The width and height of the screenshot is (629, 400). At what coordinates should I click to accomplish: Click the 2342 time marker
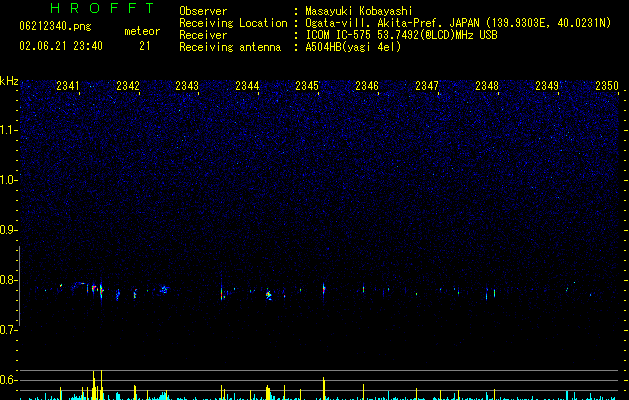pyautogui.click(x=128, y=86)
